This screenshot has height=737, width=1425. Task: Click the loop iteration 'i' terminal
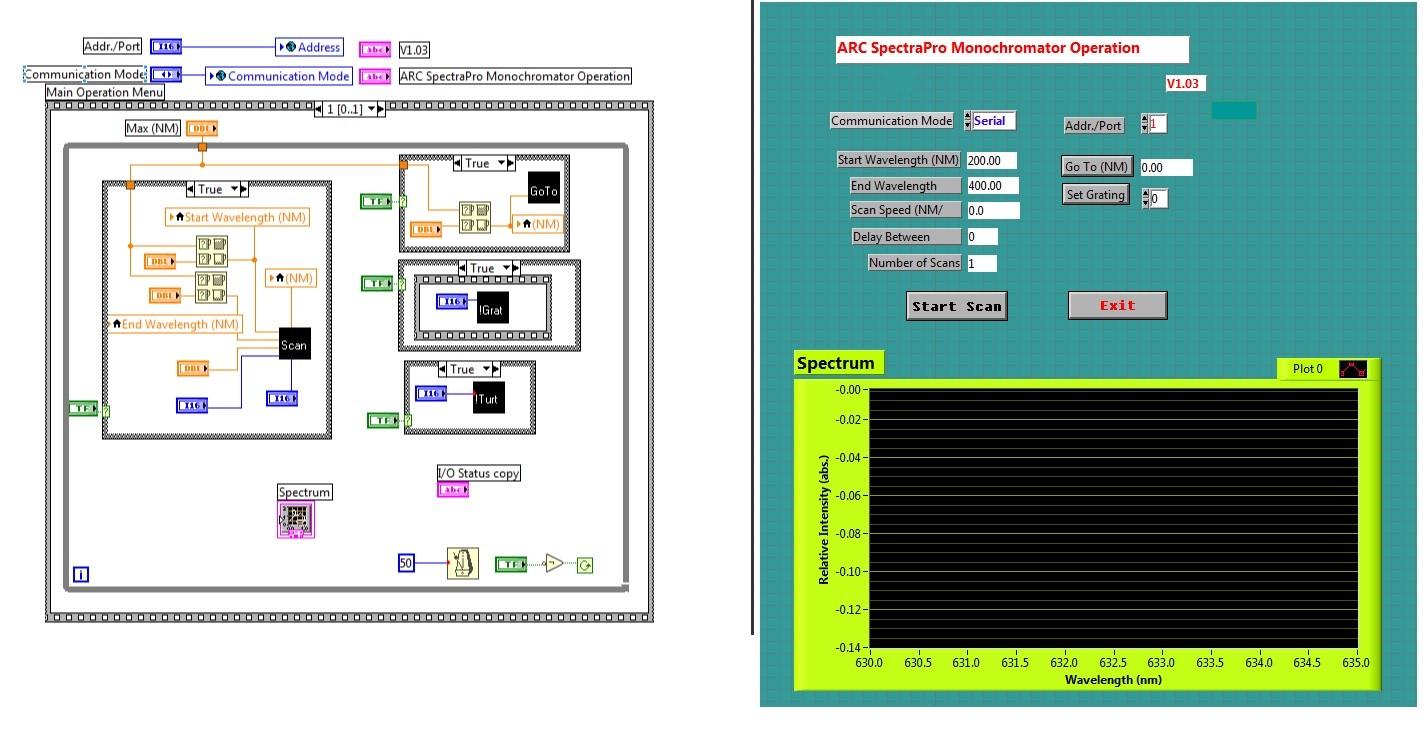81,574
